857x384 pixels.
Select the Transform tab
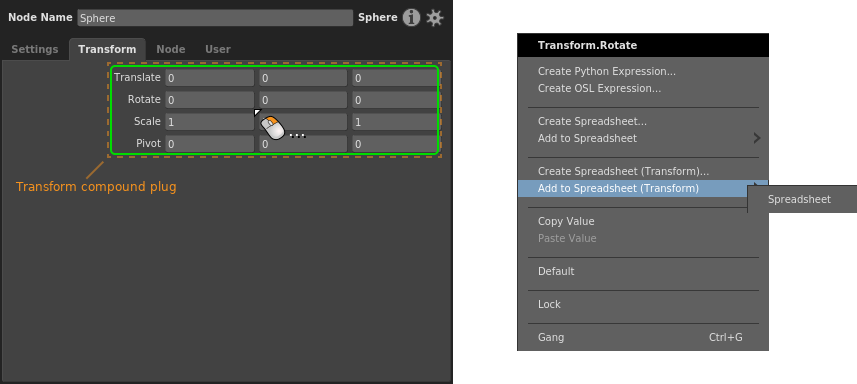tap(107, 49)
